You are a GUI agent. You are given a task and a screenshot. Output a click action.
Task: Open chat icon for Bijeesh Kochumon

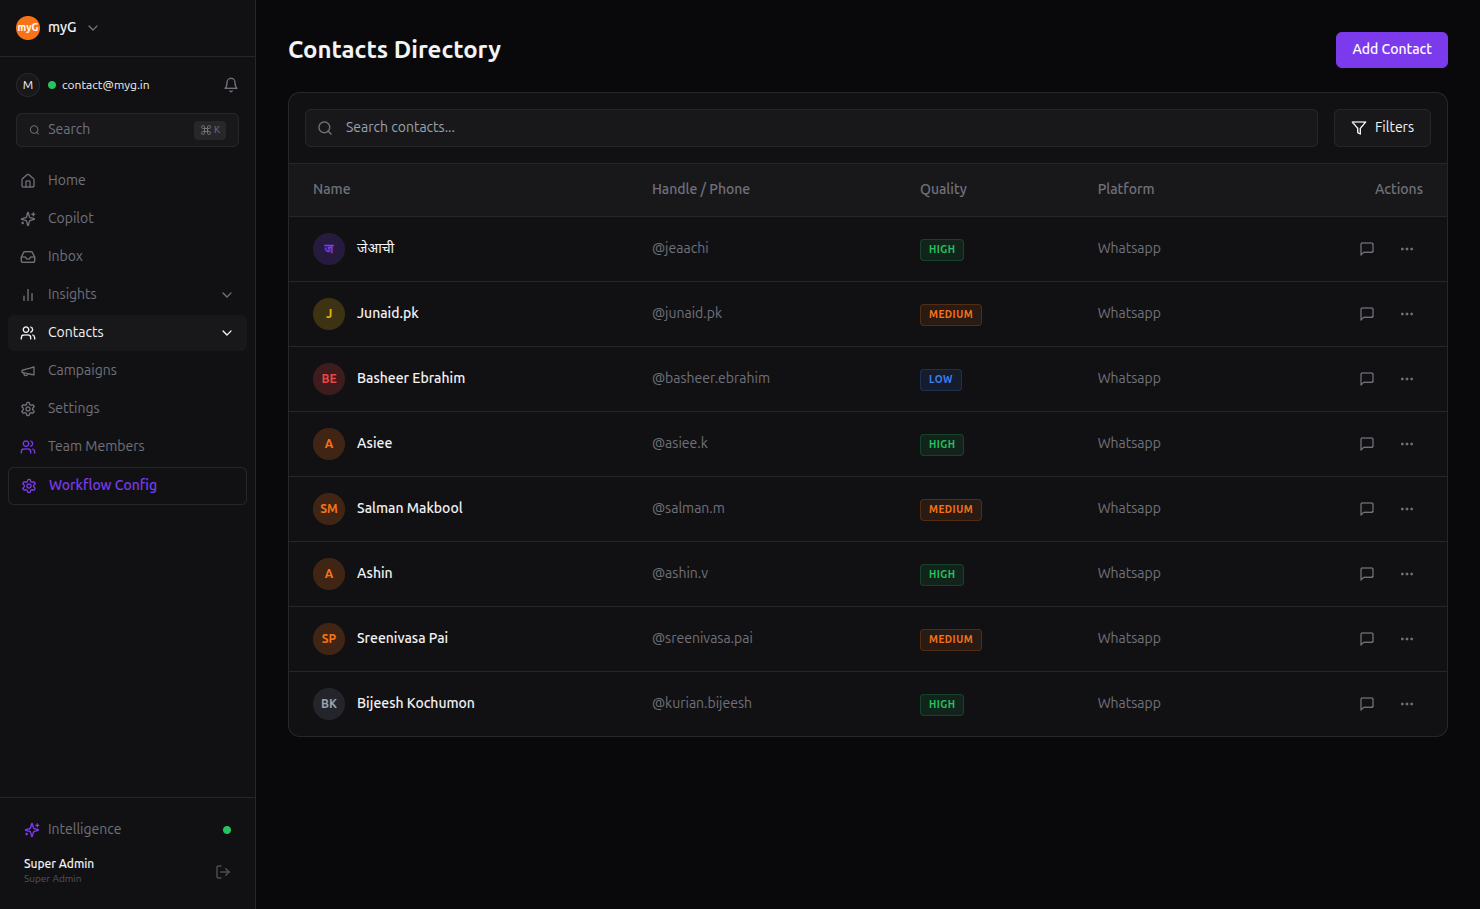coord(1367,704)
